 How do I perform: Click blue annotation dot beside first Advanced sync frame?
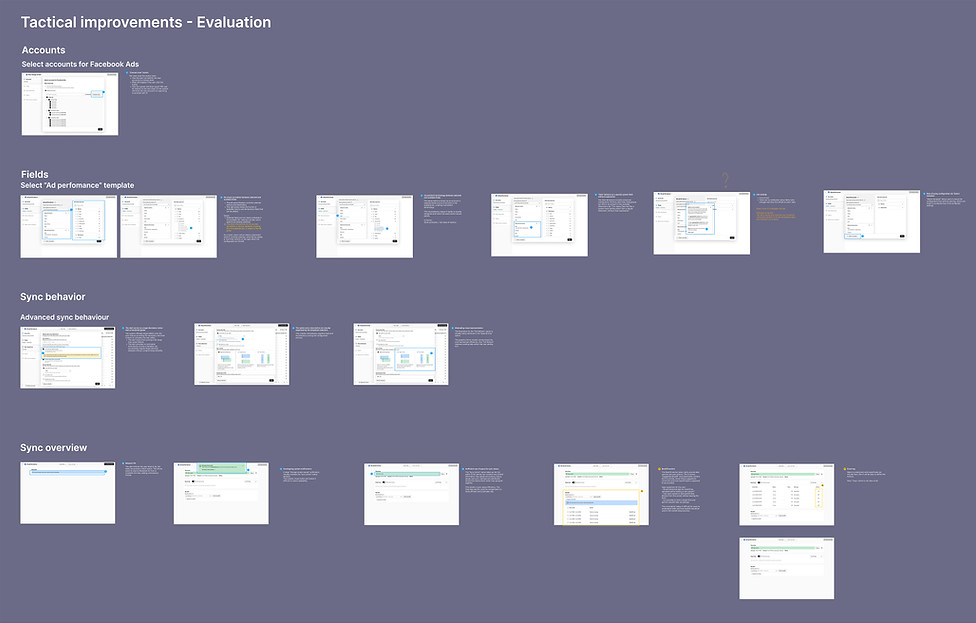[x=123, y=329]
